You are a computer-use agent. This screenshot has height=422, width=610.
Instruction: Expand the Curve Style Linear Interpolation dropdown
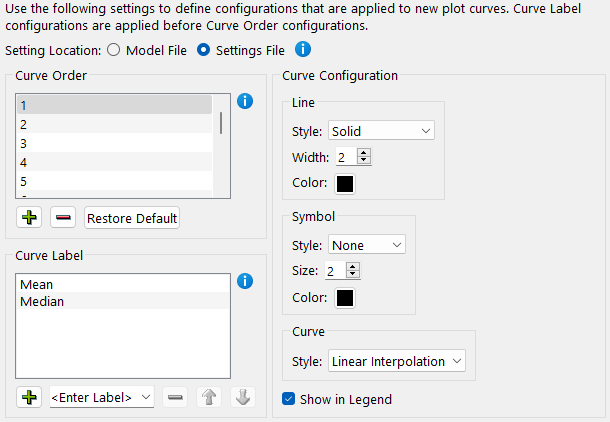click(396, 359)
